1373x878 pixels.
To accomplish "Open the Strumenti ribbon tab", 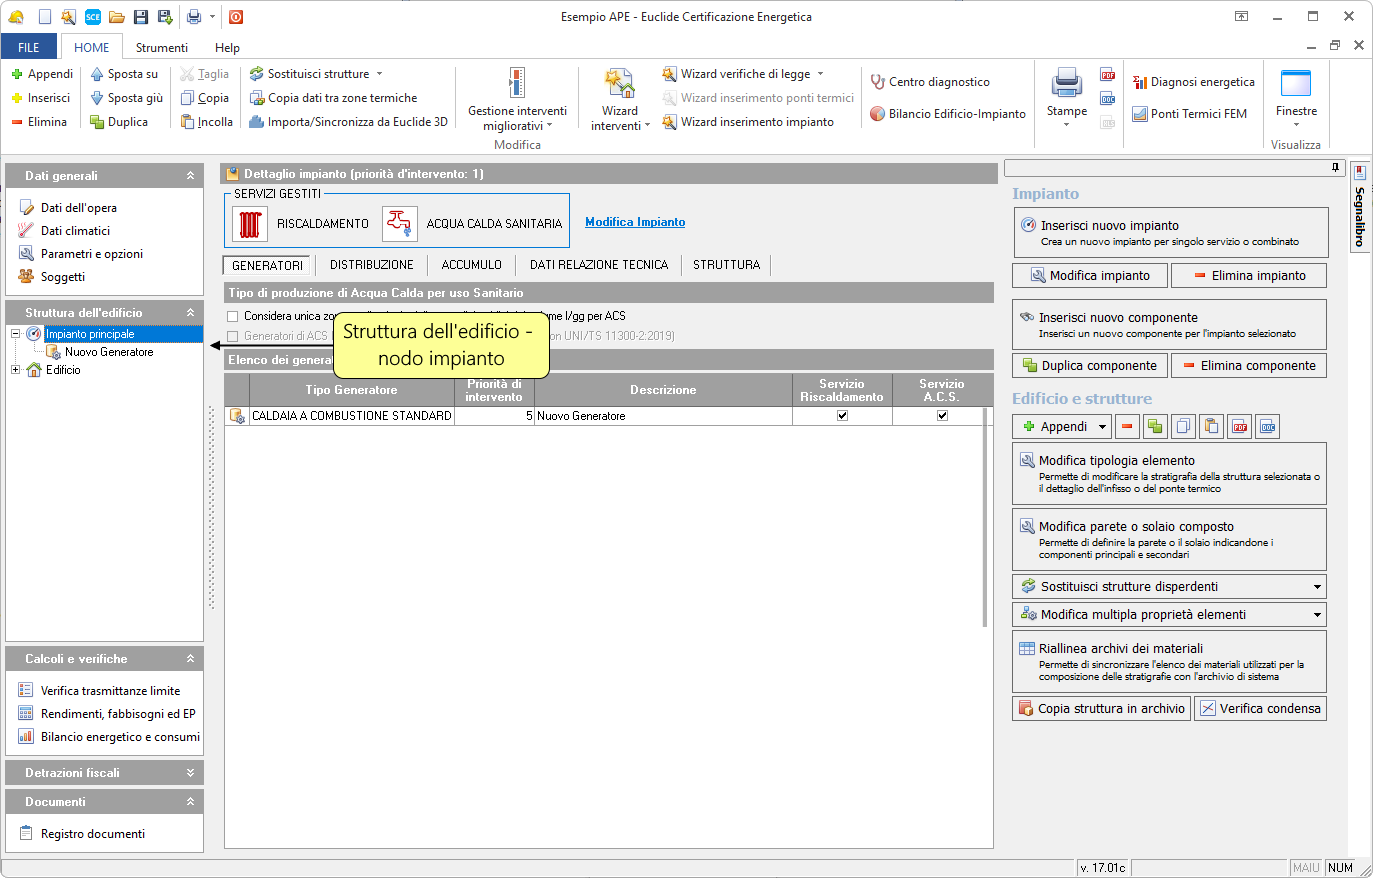I will click(161, 47).
